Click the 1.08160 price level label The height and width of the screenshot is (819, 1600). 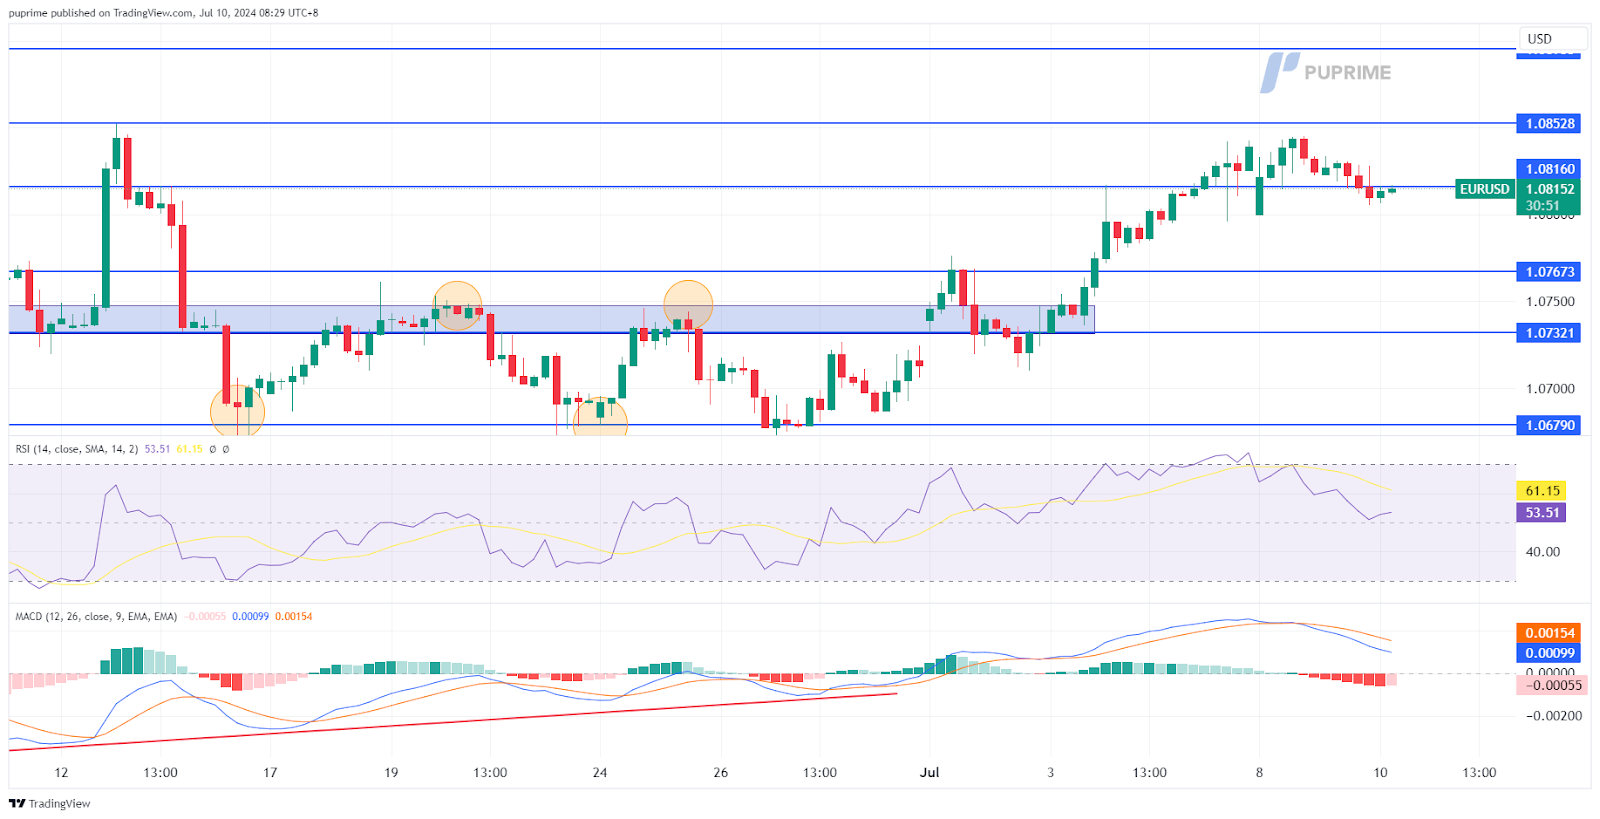pos(1549,169)
